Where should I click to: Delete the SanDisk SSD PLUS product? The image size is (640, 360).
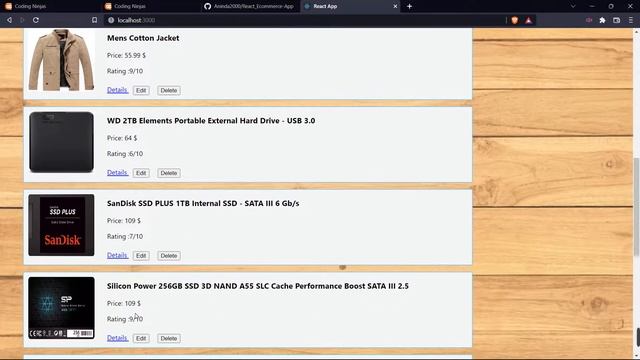click(169, 256)
